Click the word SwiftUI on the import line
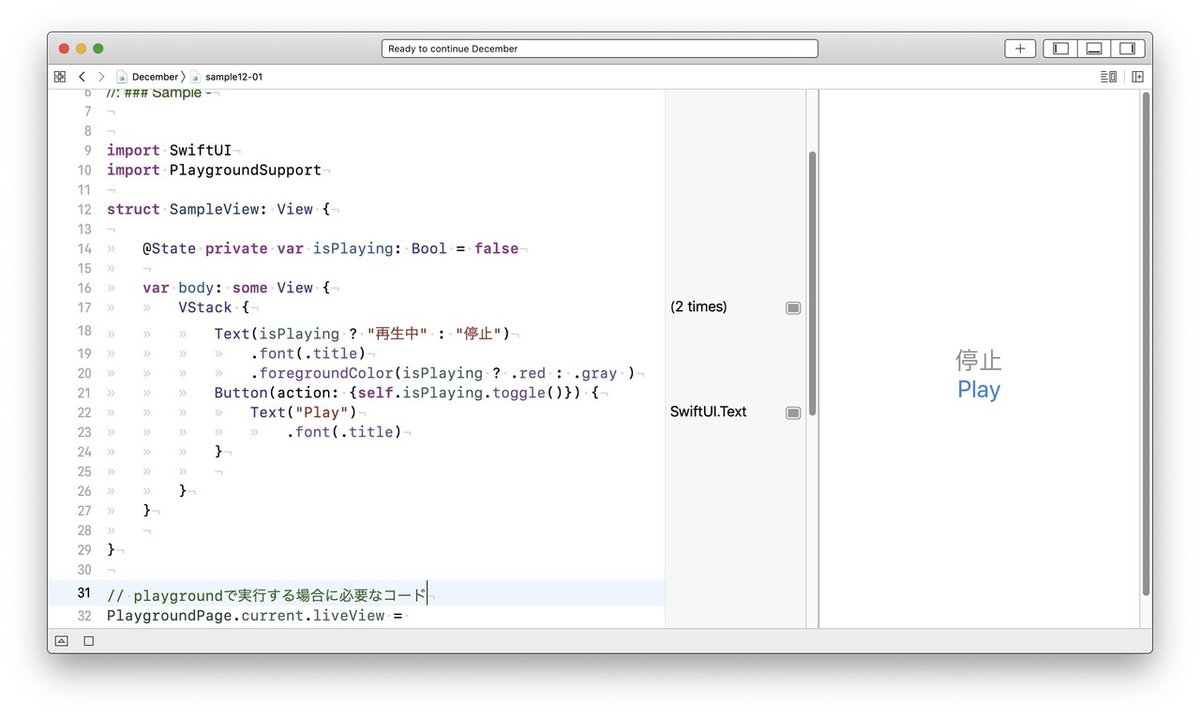This screenshot has width=1200, height=716. click(x=200, y=150)
